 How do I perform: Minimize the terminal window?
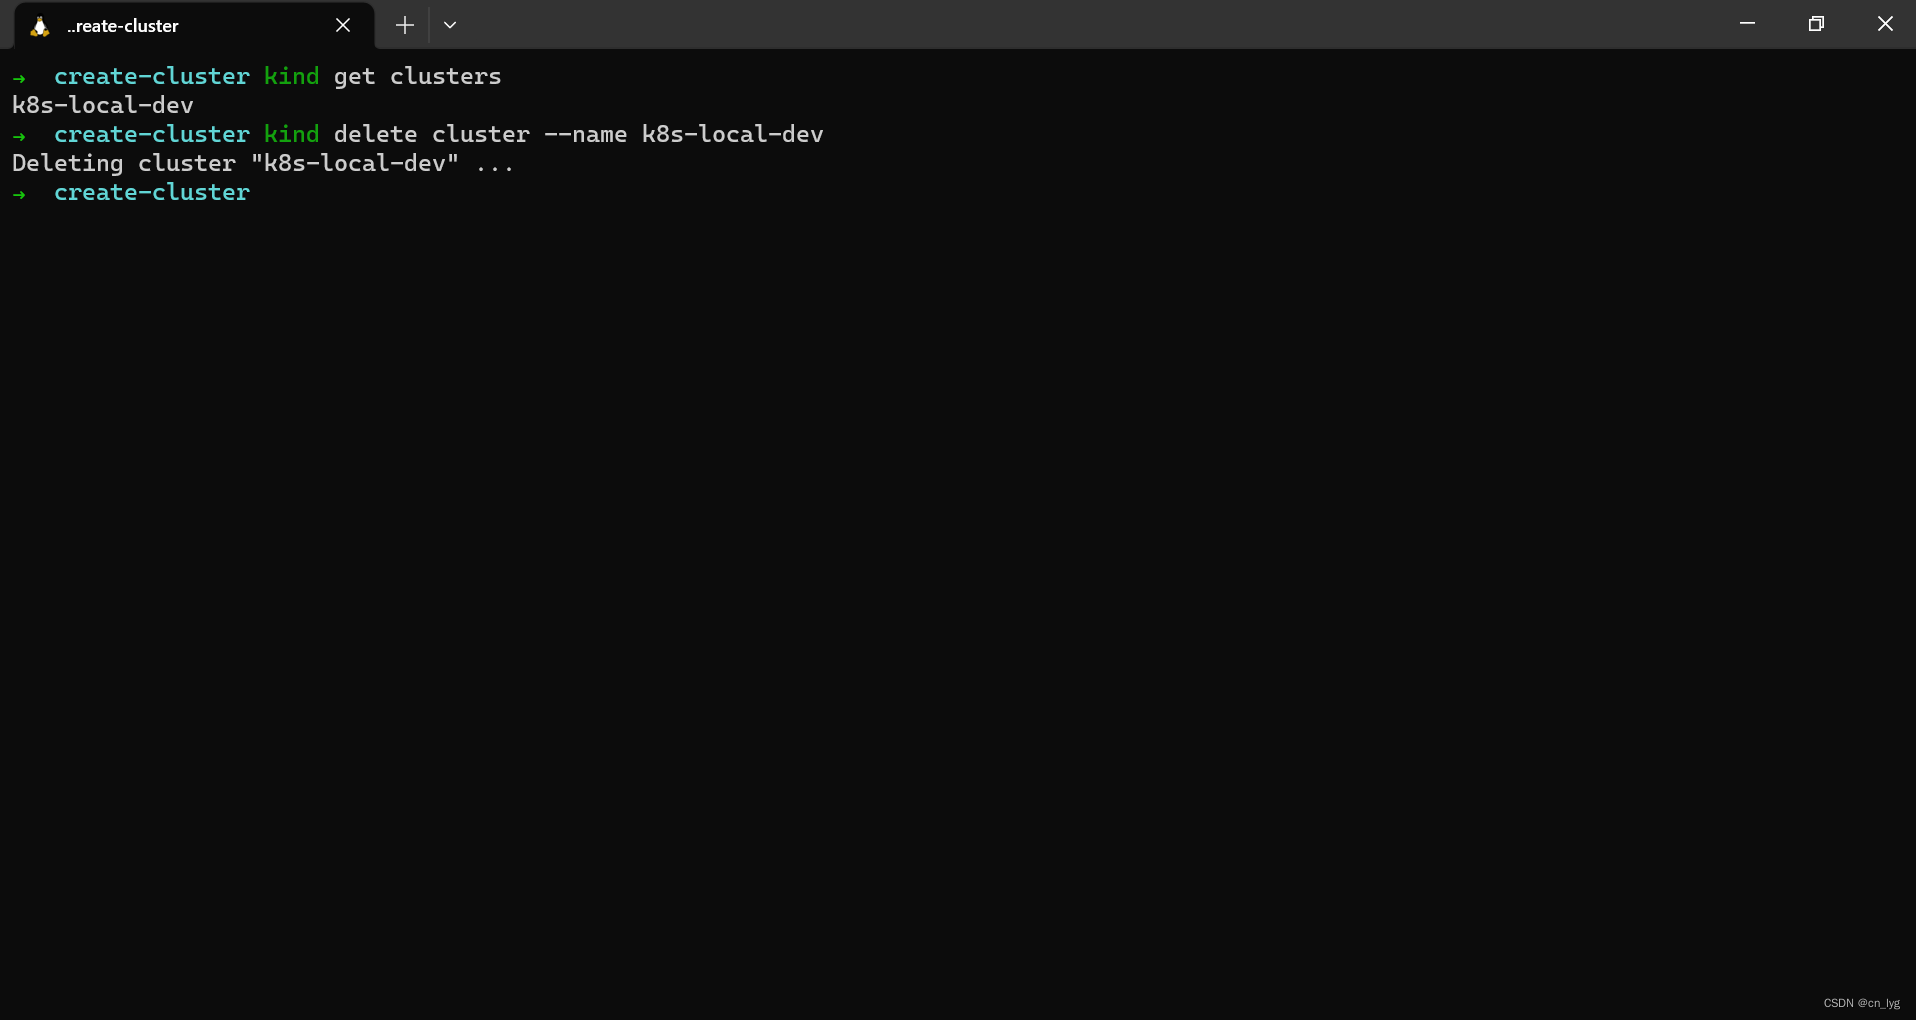(1747, 24)
